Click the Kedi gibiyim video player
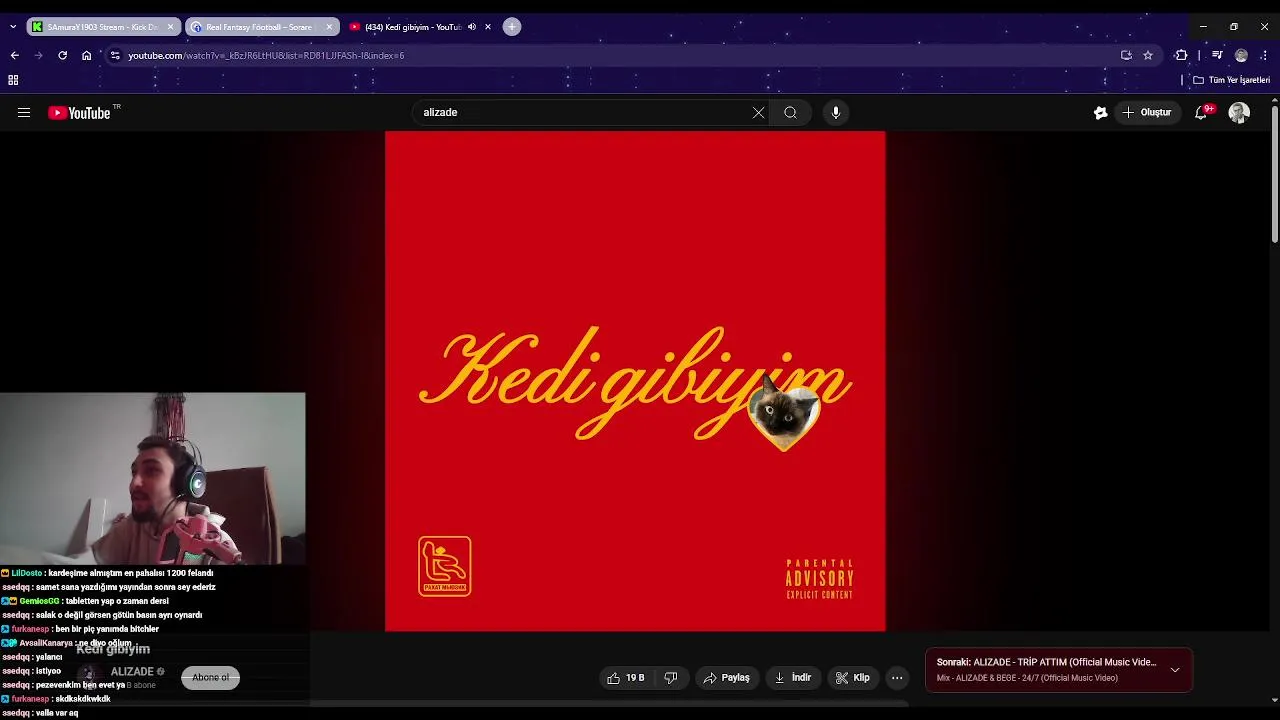The width and height of the screenshot is (1280, 720). [635, 381]
